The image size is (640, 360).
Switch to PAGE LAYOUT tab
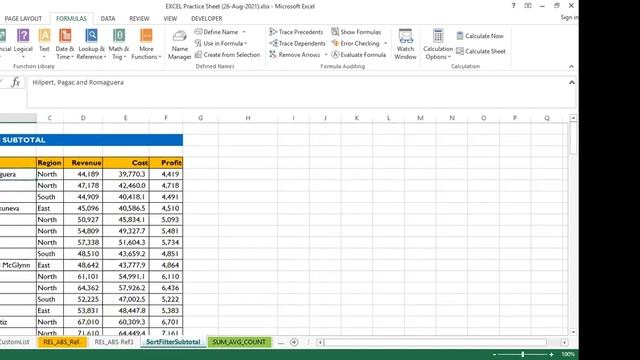[x=23, y=19]
